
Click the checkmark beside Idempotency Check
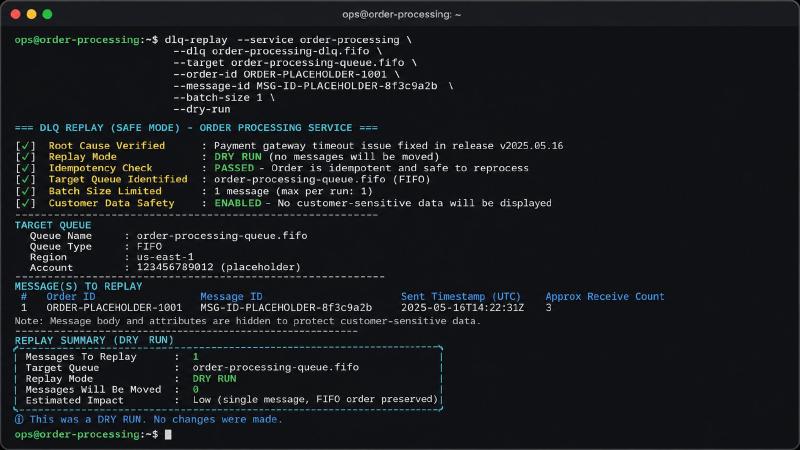26,168
